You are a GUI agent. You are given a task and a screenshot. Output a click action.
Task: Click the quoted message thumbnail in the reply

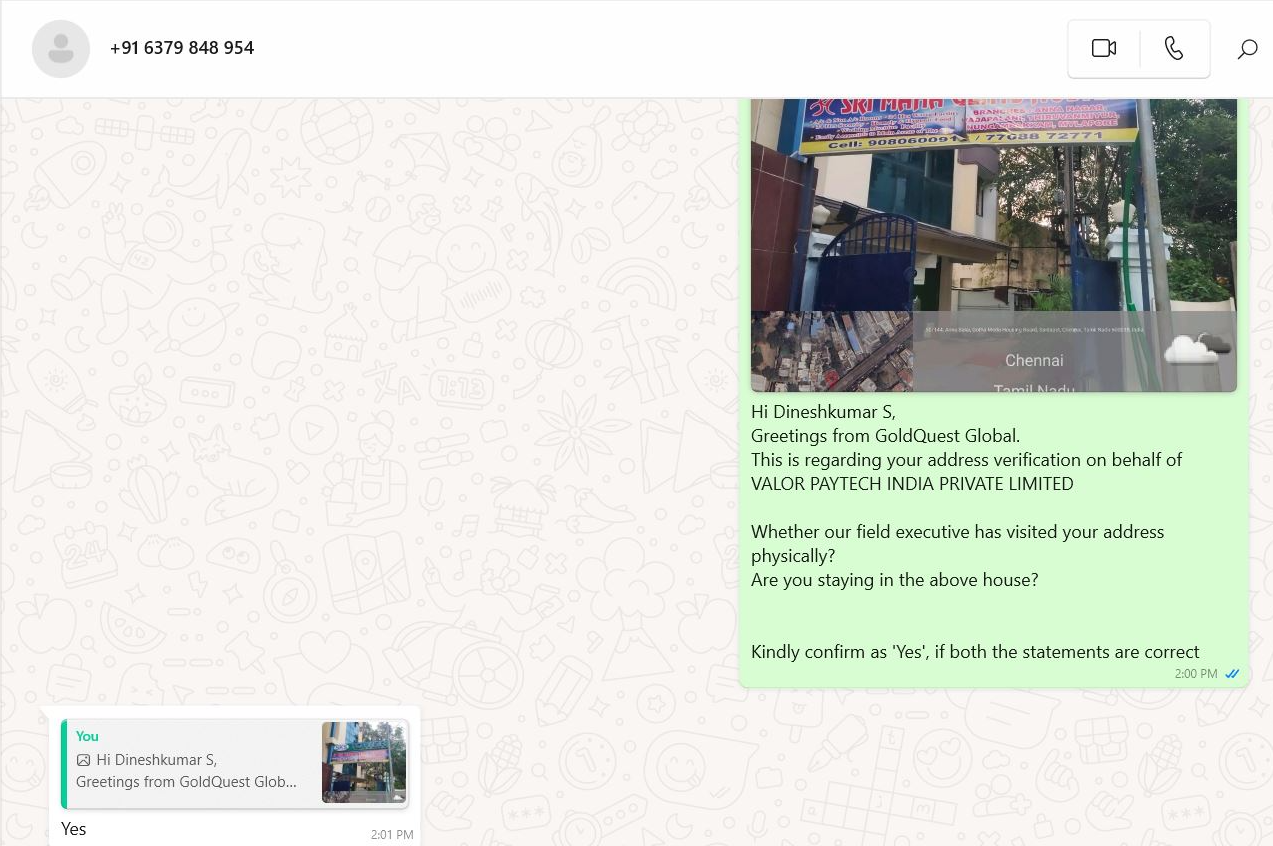click(x=364, y=762)
